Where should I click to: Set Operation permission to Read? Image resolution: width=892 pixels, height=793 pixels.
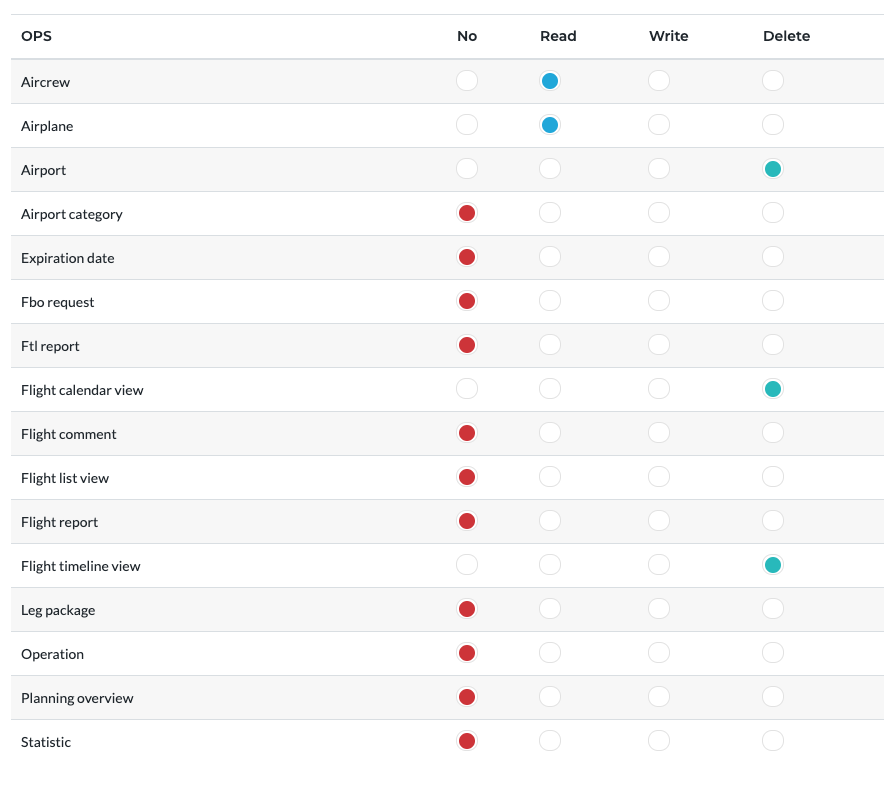(550, 653)
